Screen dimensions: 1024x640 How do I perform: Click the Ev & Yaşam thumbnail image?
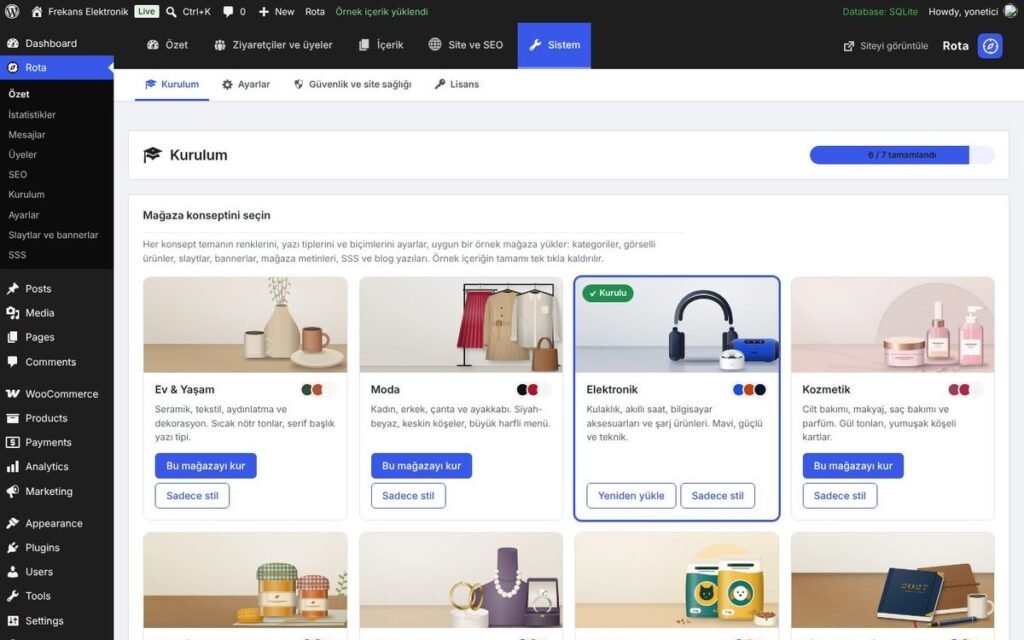pos(245,325)
